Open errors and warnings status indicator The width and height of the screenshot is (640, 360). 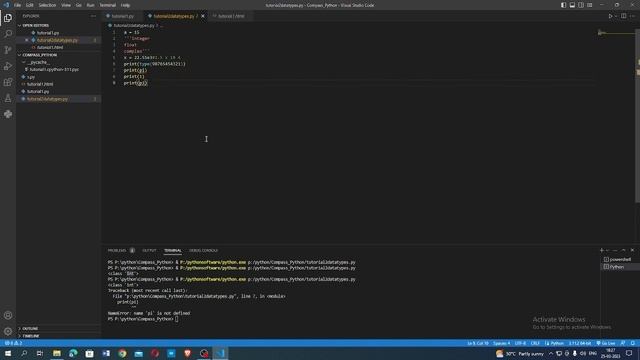pos(13,343)
